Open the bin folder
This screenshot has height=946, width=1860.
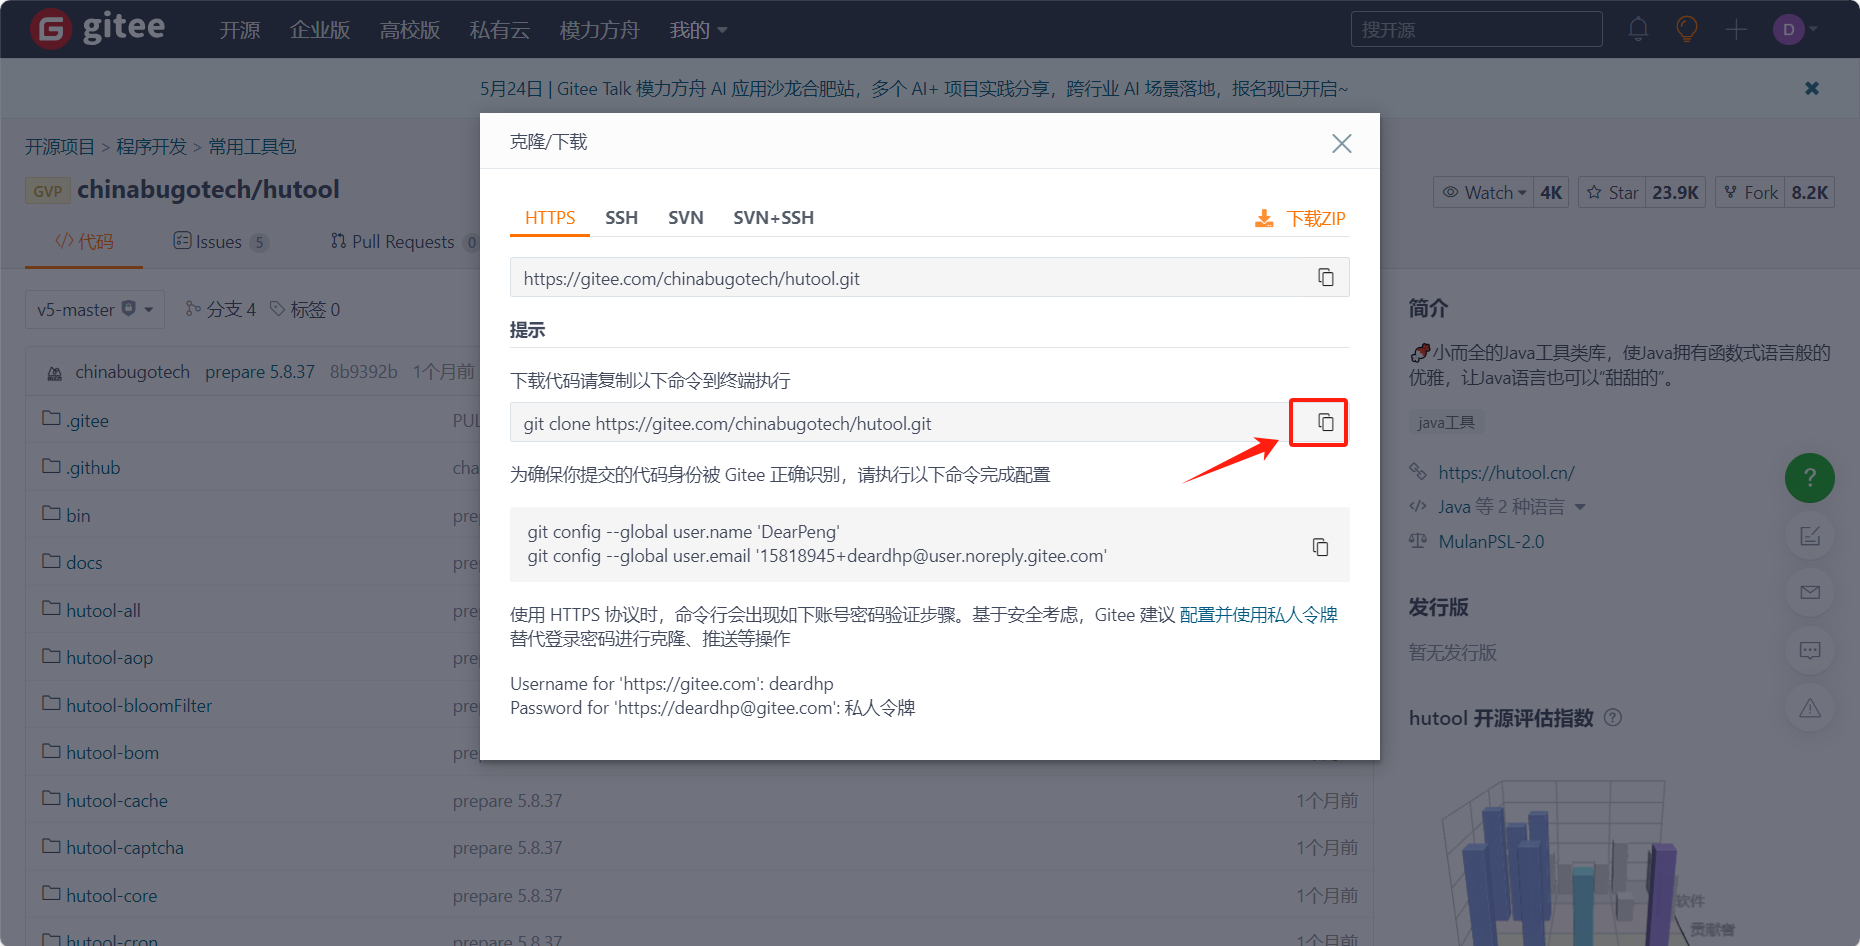[78, 515]
